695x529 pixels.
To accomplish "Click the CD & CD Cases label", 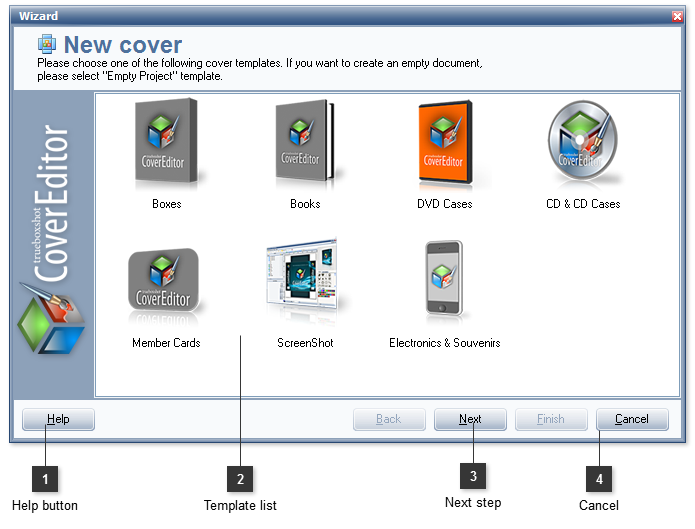I will coord(583,204).
